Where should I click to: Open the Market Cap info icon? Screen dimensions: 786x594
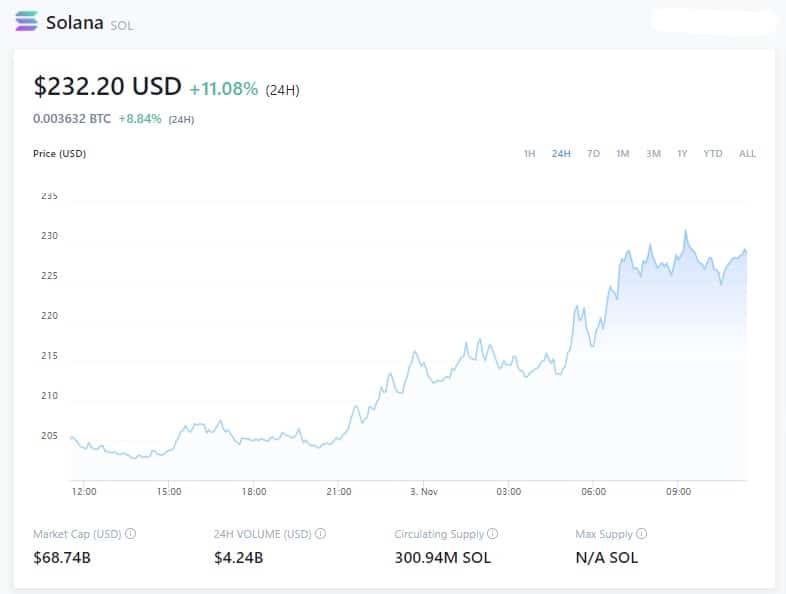130,533
